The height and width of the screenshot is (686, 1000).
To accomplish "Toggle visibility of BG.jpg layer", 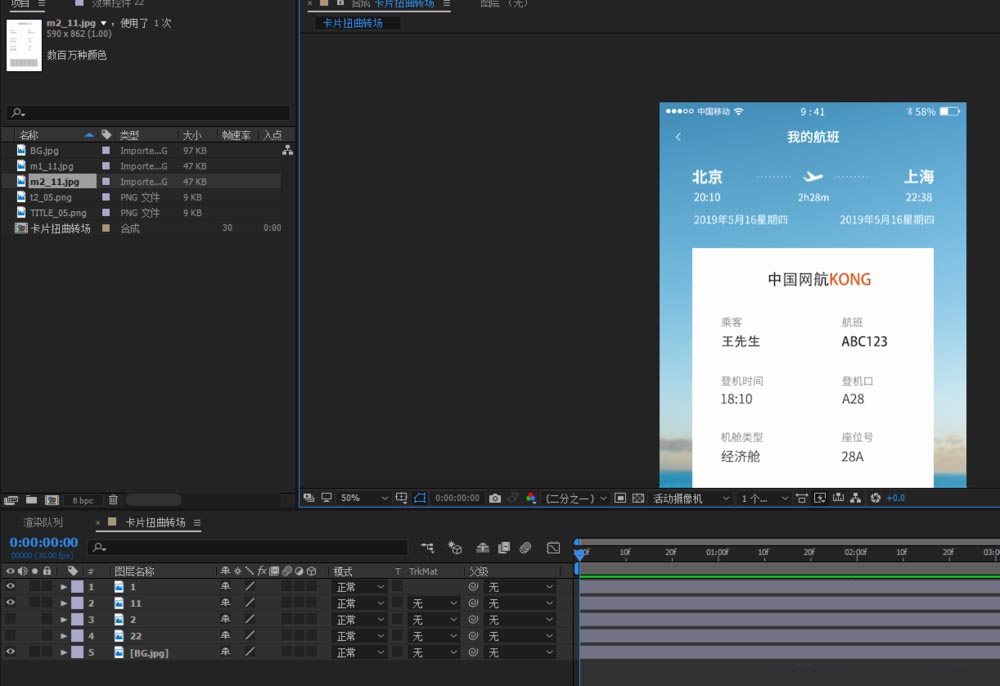I will [11, 652].
